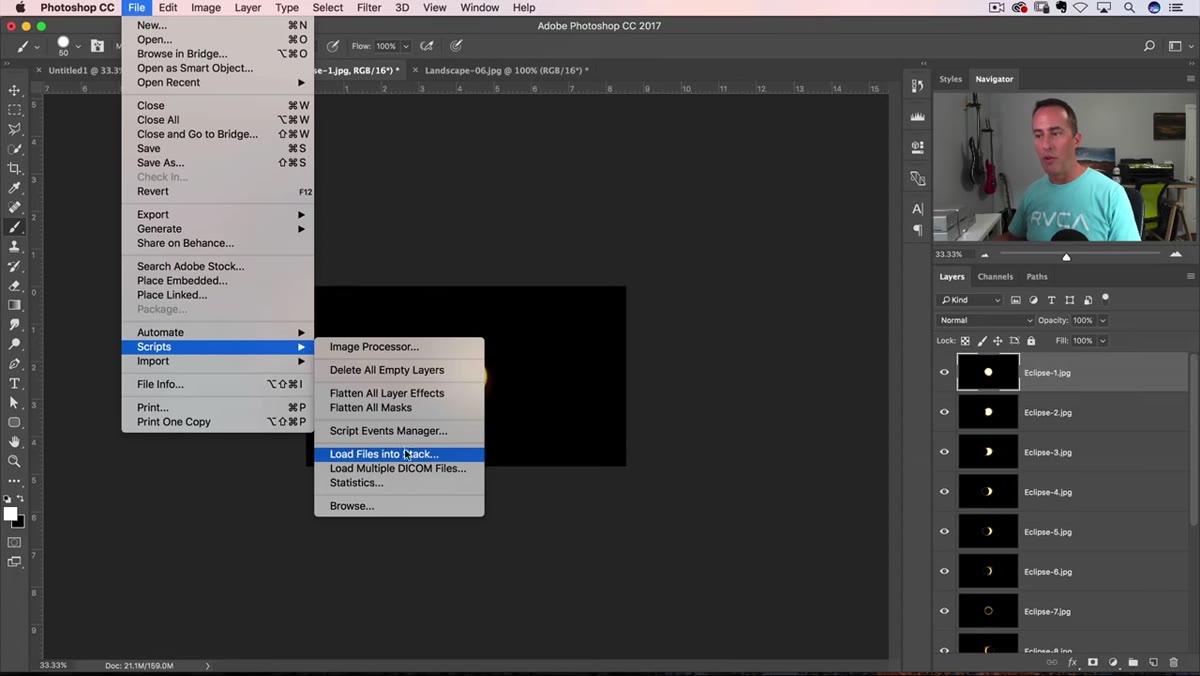The height and width of the screenshot is (676, 1200).
Task: Select the Crop tool
Action: (x=14, y=168)
